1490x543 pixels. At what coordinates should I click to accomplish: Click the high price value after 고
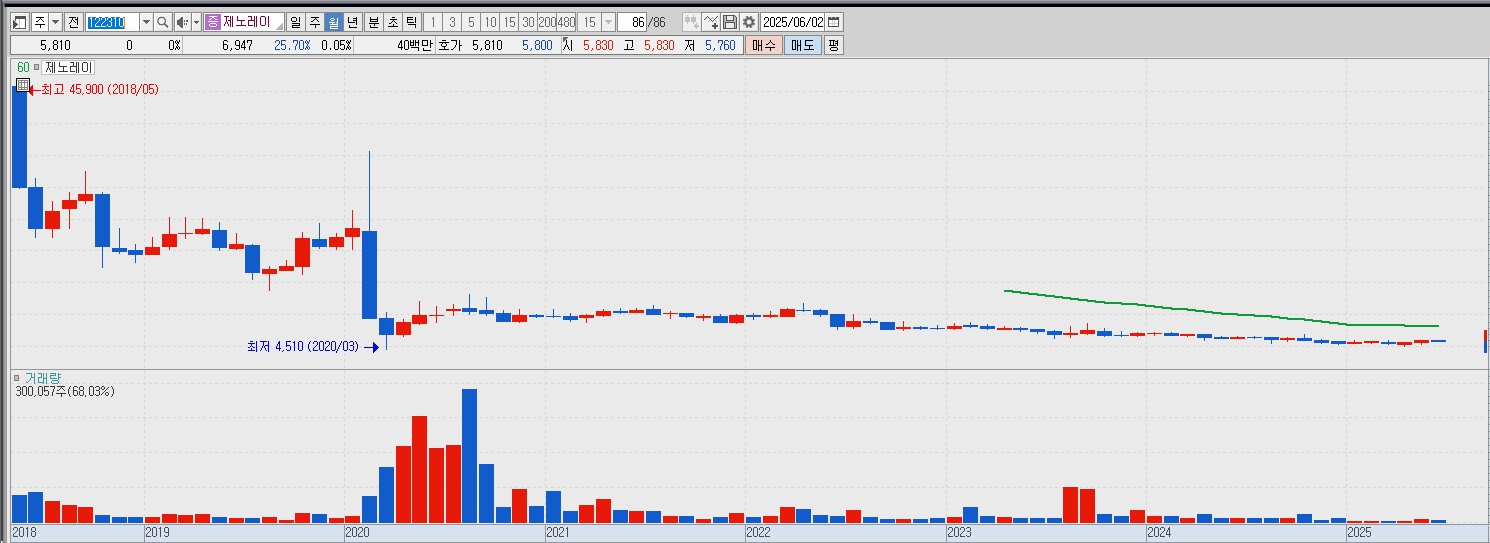click(659, 46)
